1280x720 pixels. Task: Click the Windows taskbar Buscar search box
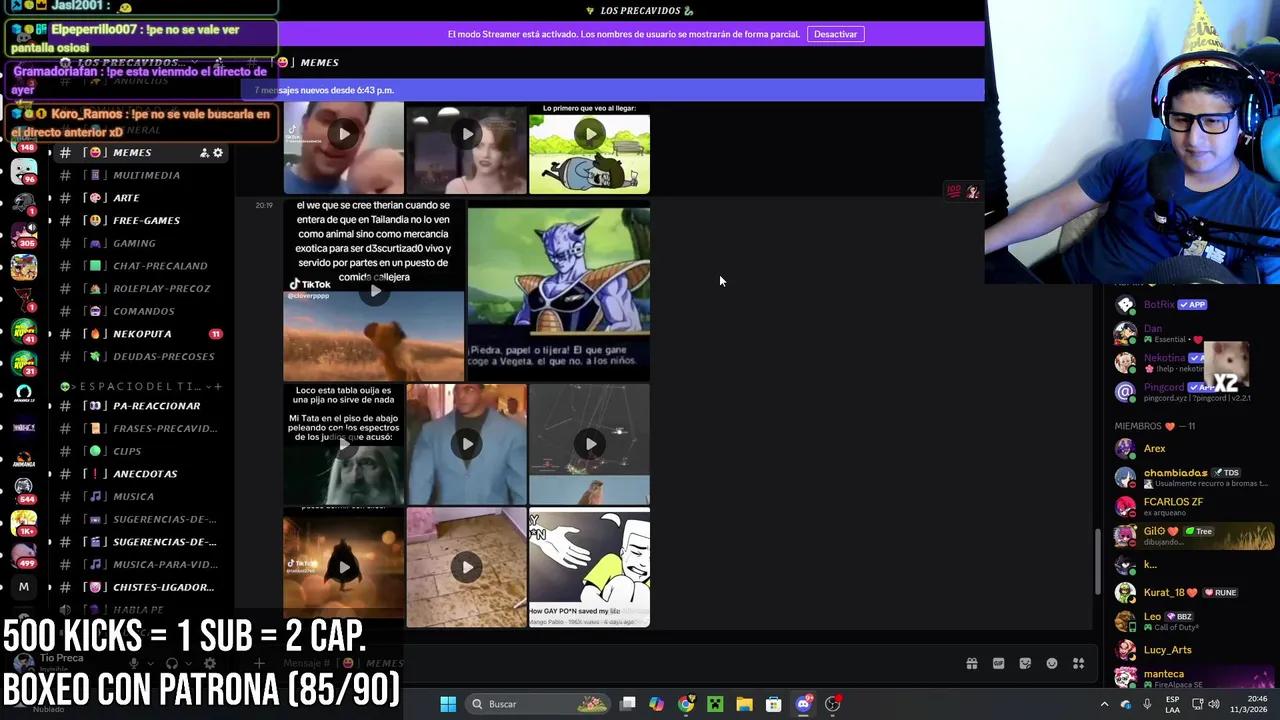(x=538, y=704)
